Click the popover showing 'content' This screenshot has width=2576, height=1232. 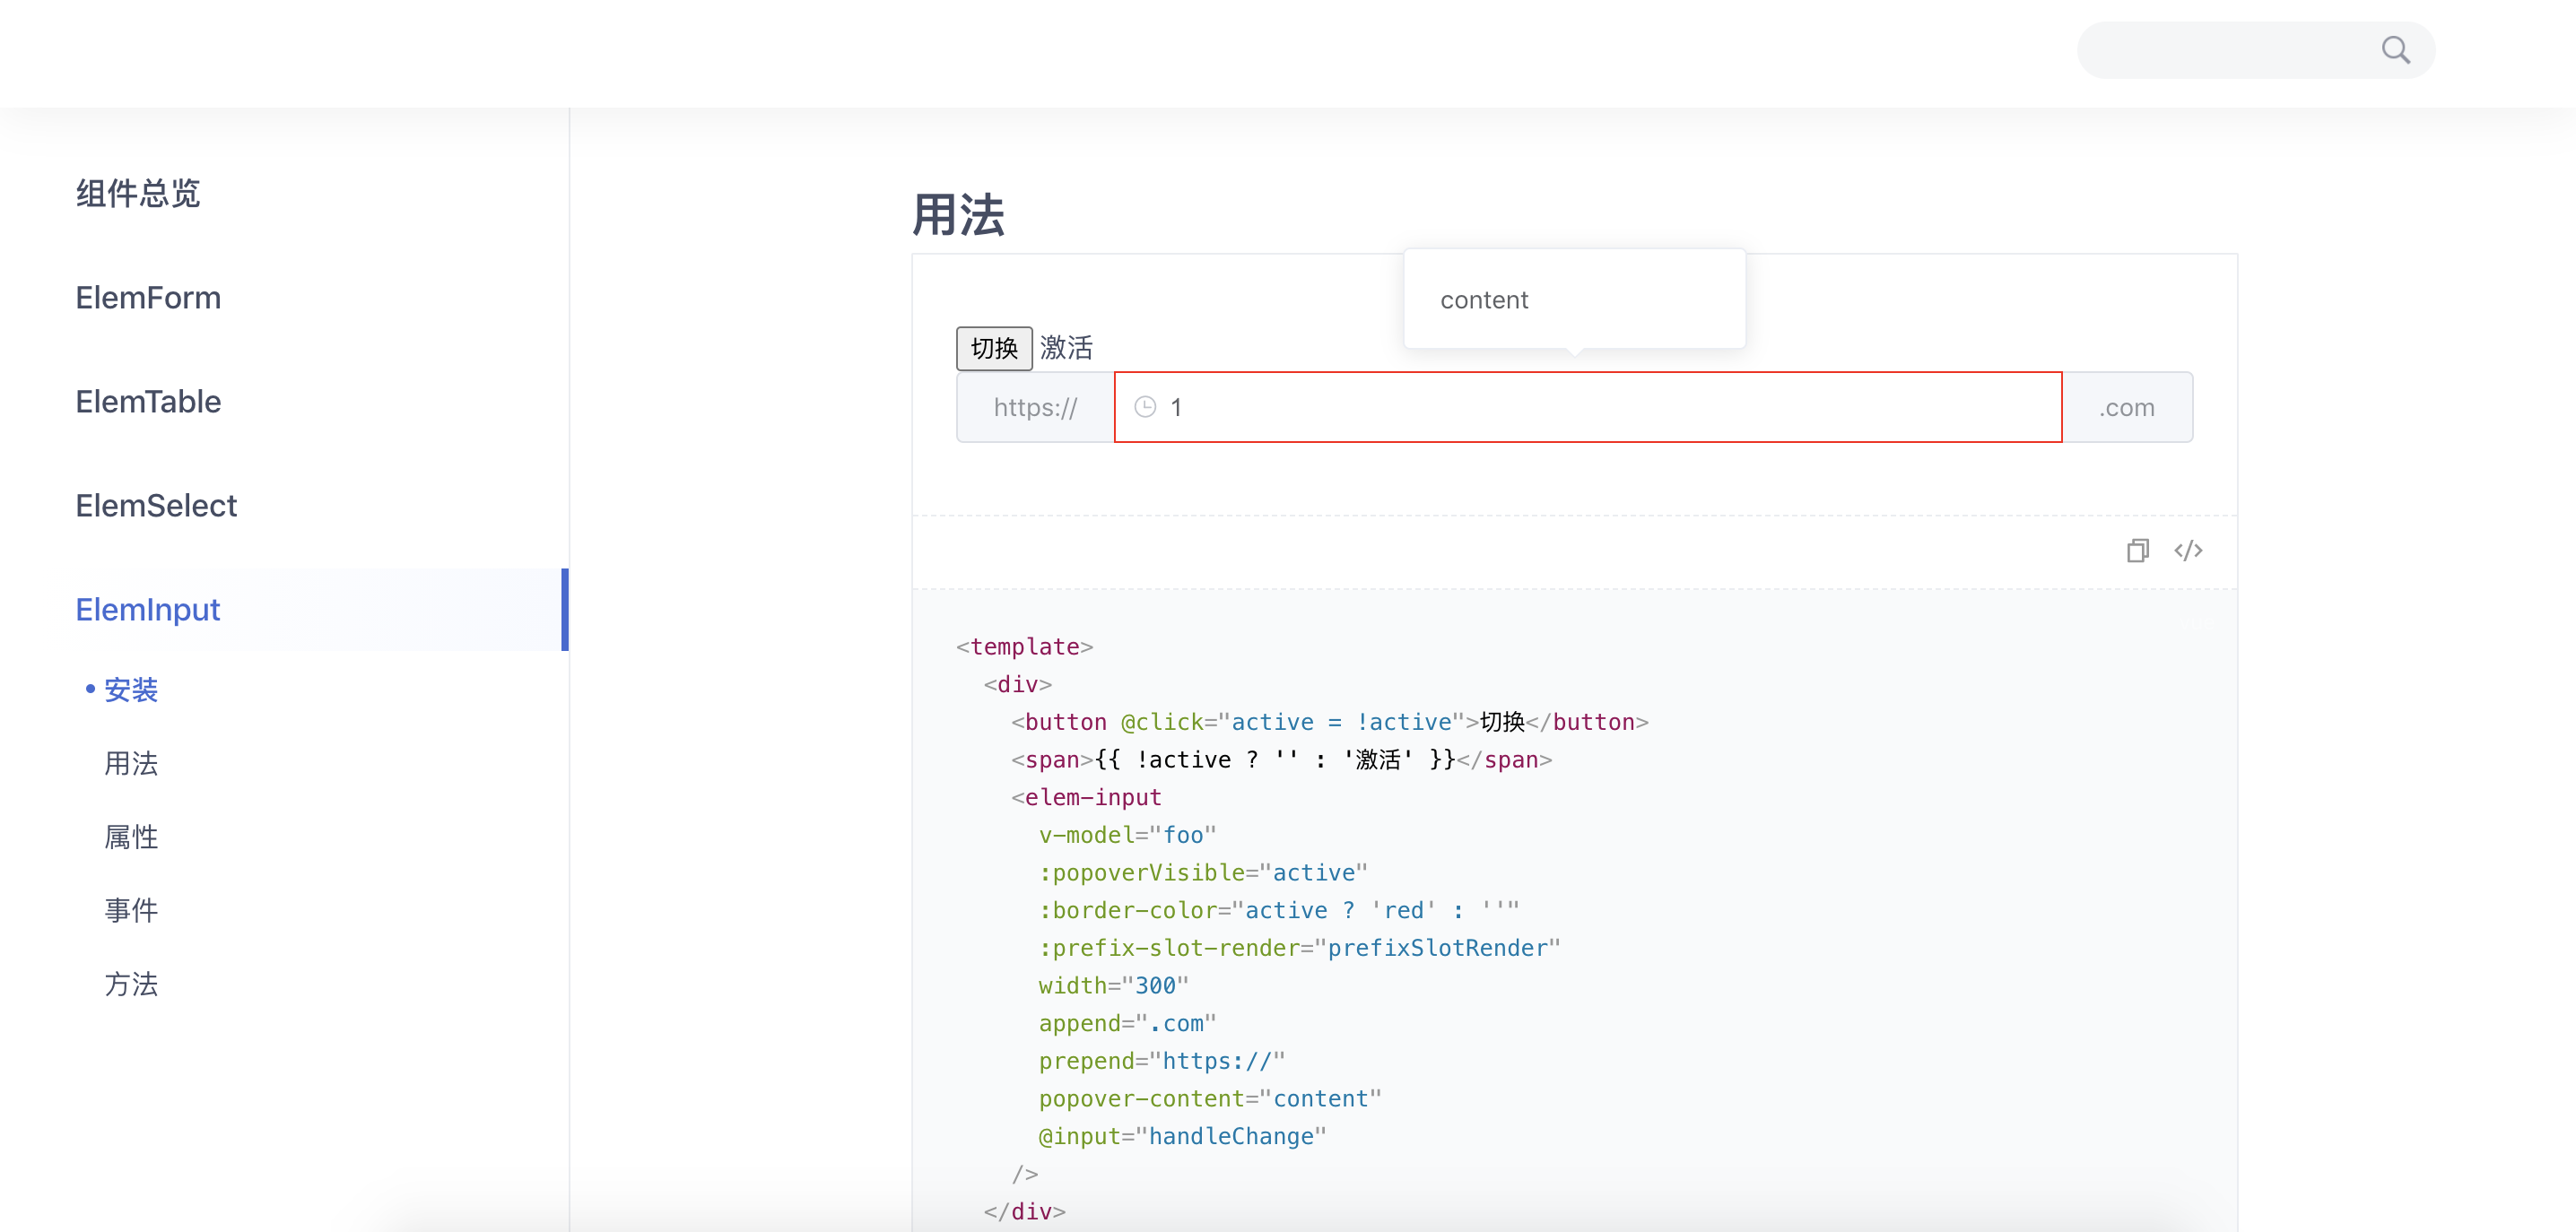(1574, 299)
